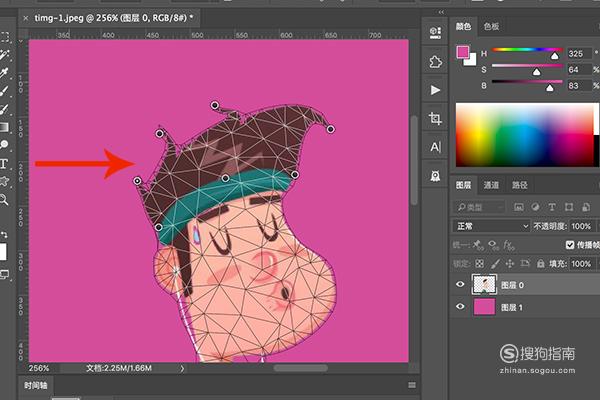
Task: Click the 不透明度 100% field
Action: (580, 226)
